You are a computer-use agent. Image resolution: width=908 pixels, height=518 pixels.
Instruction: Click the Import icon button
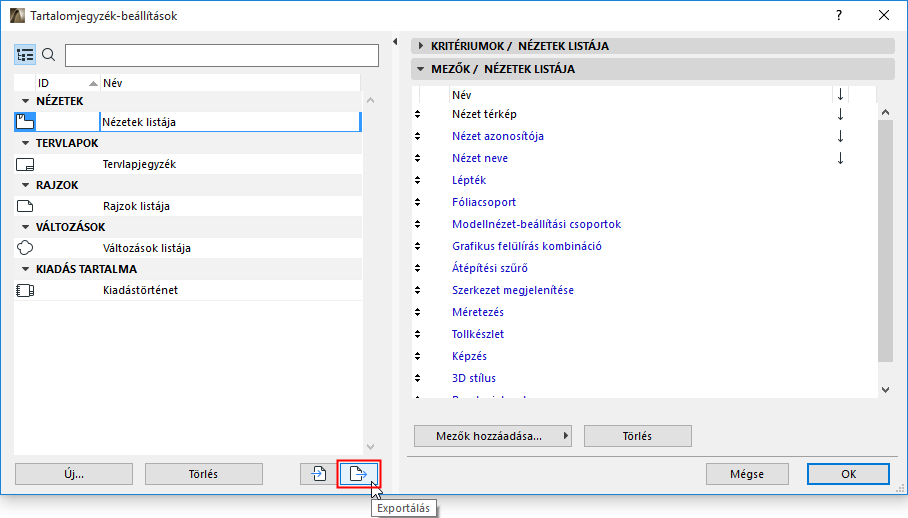pos(318,474)
